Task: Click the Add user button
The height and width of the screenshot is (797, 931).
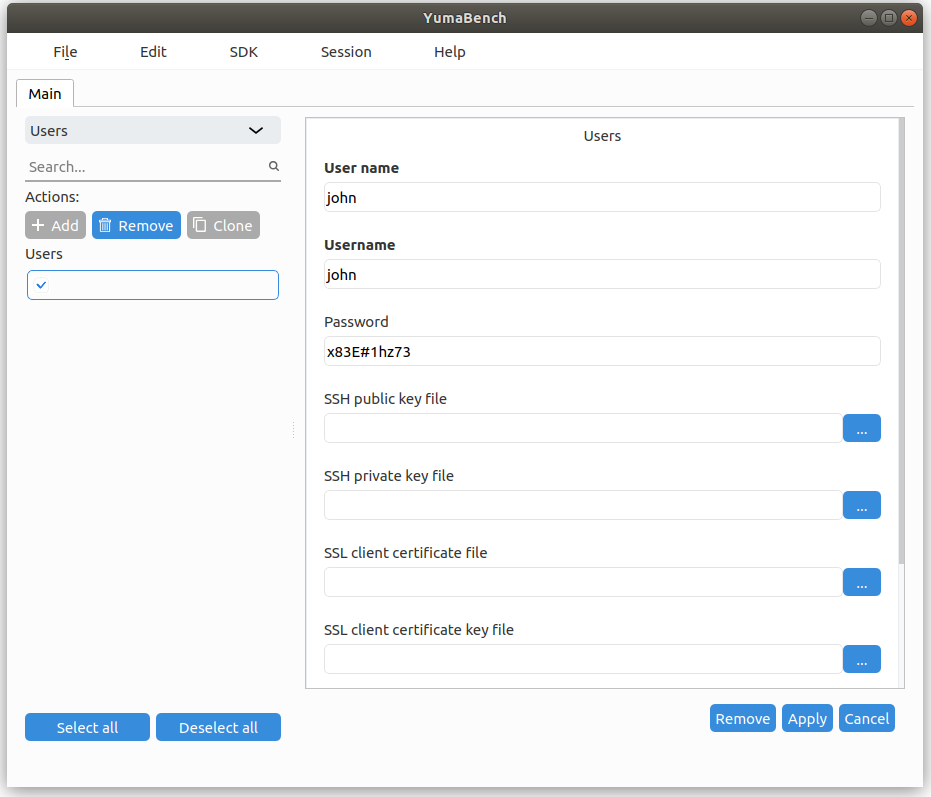Action: pyautogui.click(x=55, y=225)
